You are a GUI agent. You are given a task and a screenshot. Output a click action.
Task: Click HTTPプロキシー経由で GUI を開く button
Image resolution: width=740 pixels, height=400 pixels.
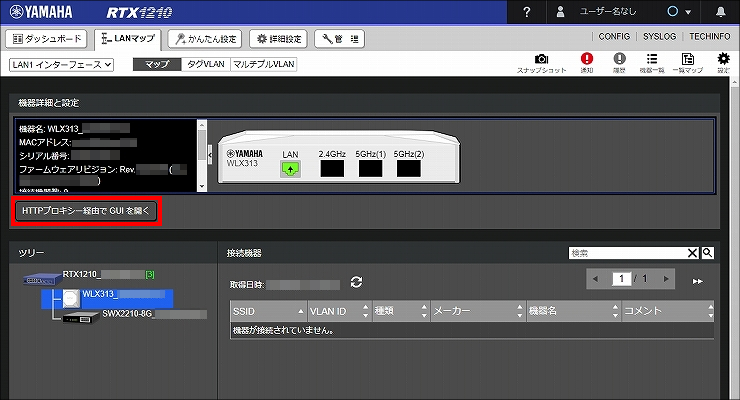[x=85, y=211]
